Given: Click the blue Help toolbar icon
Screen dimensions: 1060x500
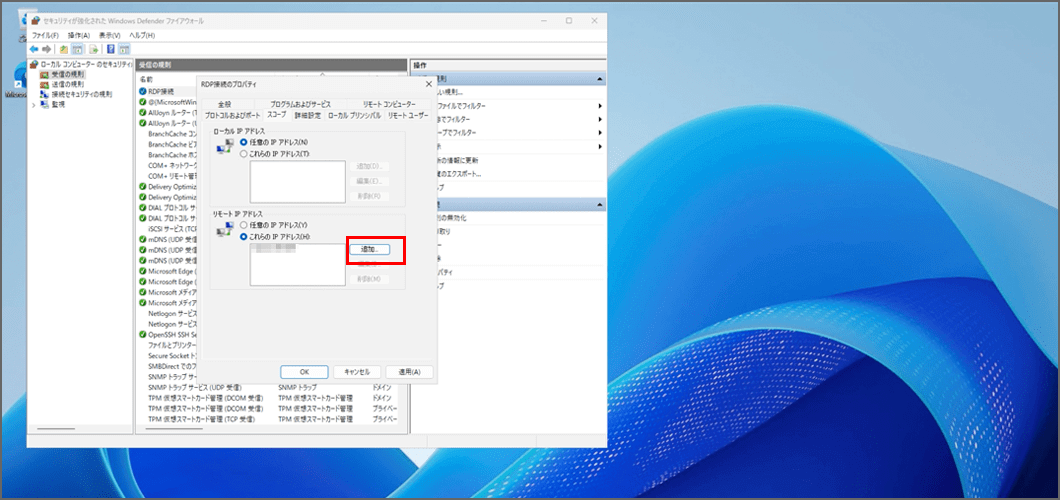Looking at the screenshot, I should tap(110, 48).
